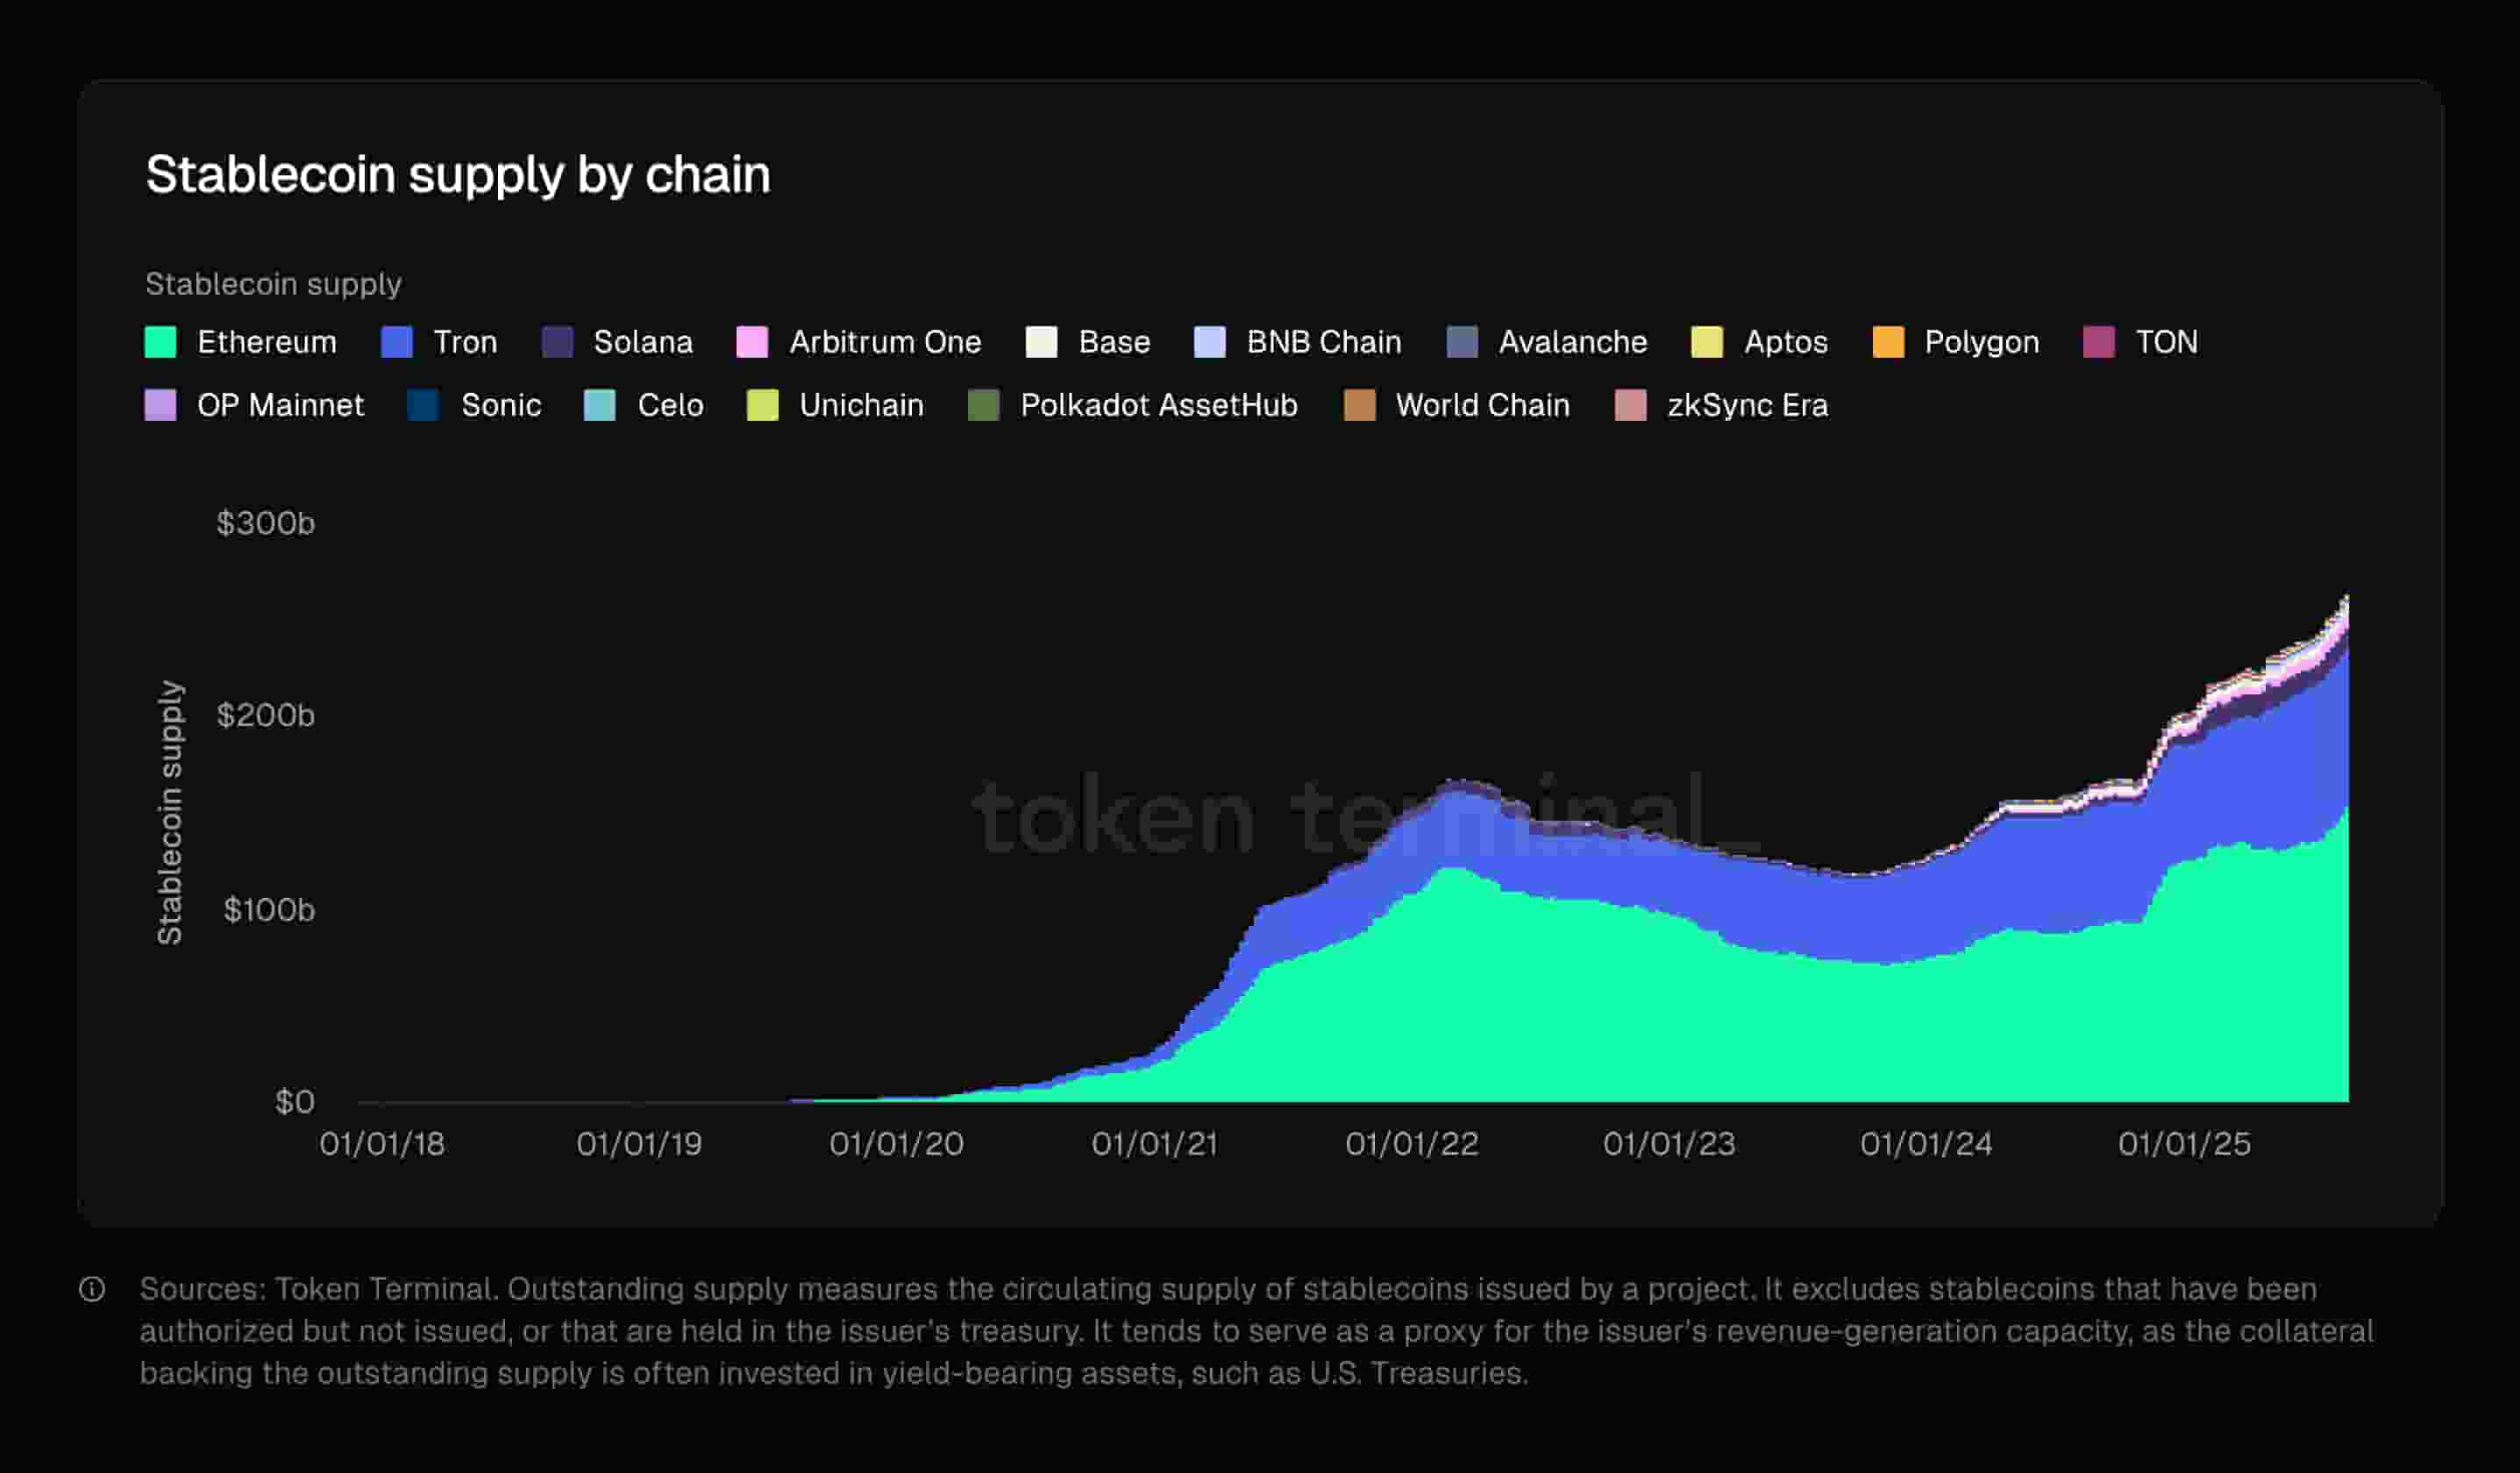Viewport: 2520px width, 1473px height.
Task: Click the Ethereum green legend swatch
Action: click(x=160, y=342)
